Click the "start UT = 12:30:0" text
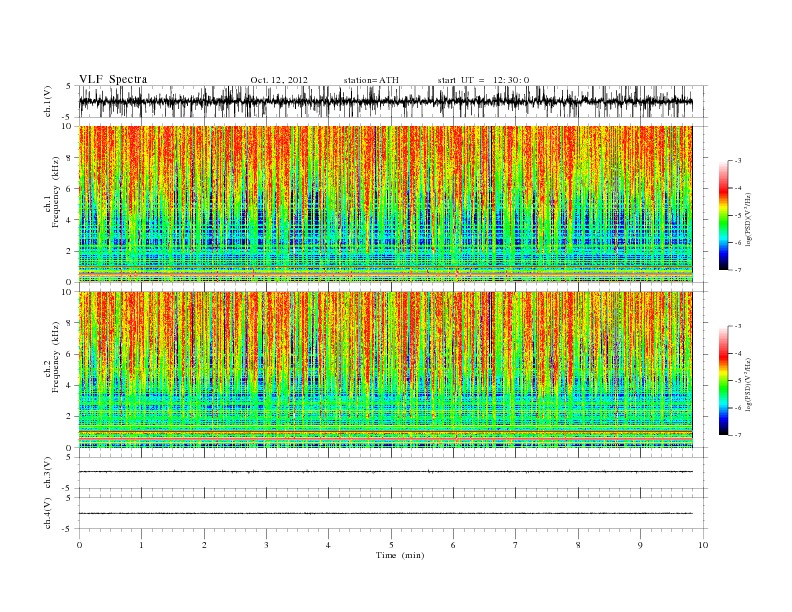The width and height of the screenshot is (792, 612). [483, 80]
